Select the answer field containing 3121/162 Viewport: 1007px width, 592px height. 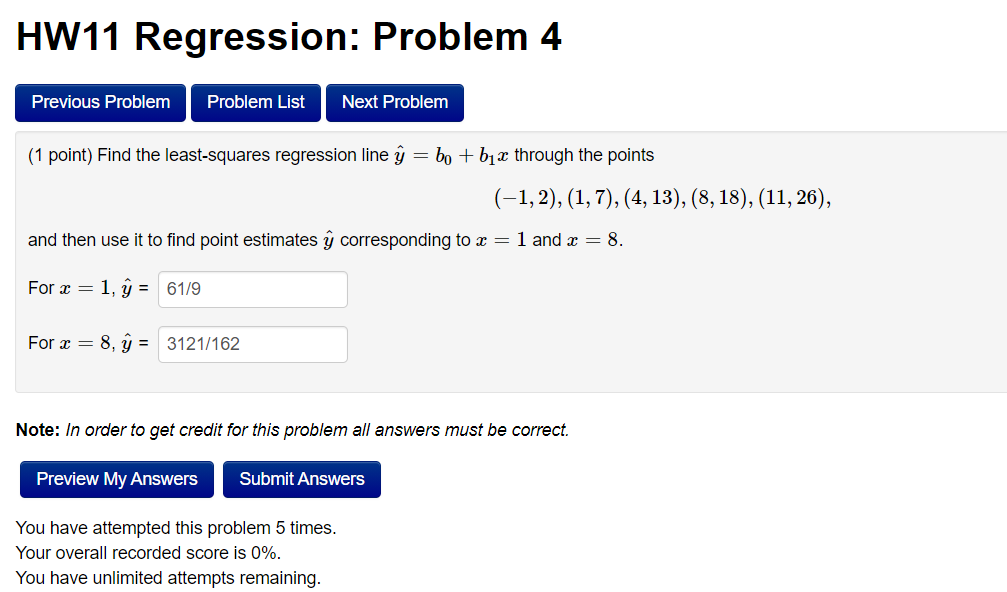(x=252, y=344)
